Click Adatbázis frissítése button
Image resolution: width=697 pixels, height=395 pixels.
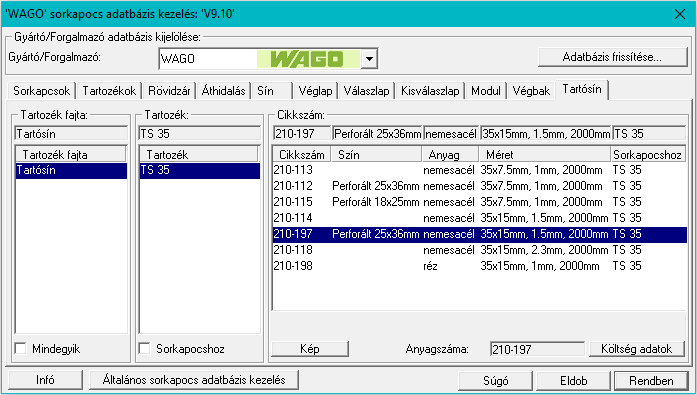pos(613,57)
